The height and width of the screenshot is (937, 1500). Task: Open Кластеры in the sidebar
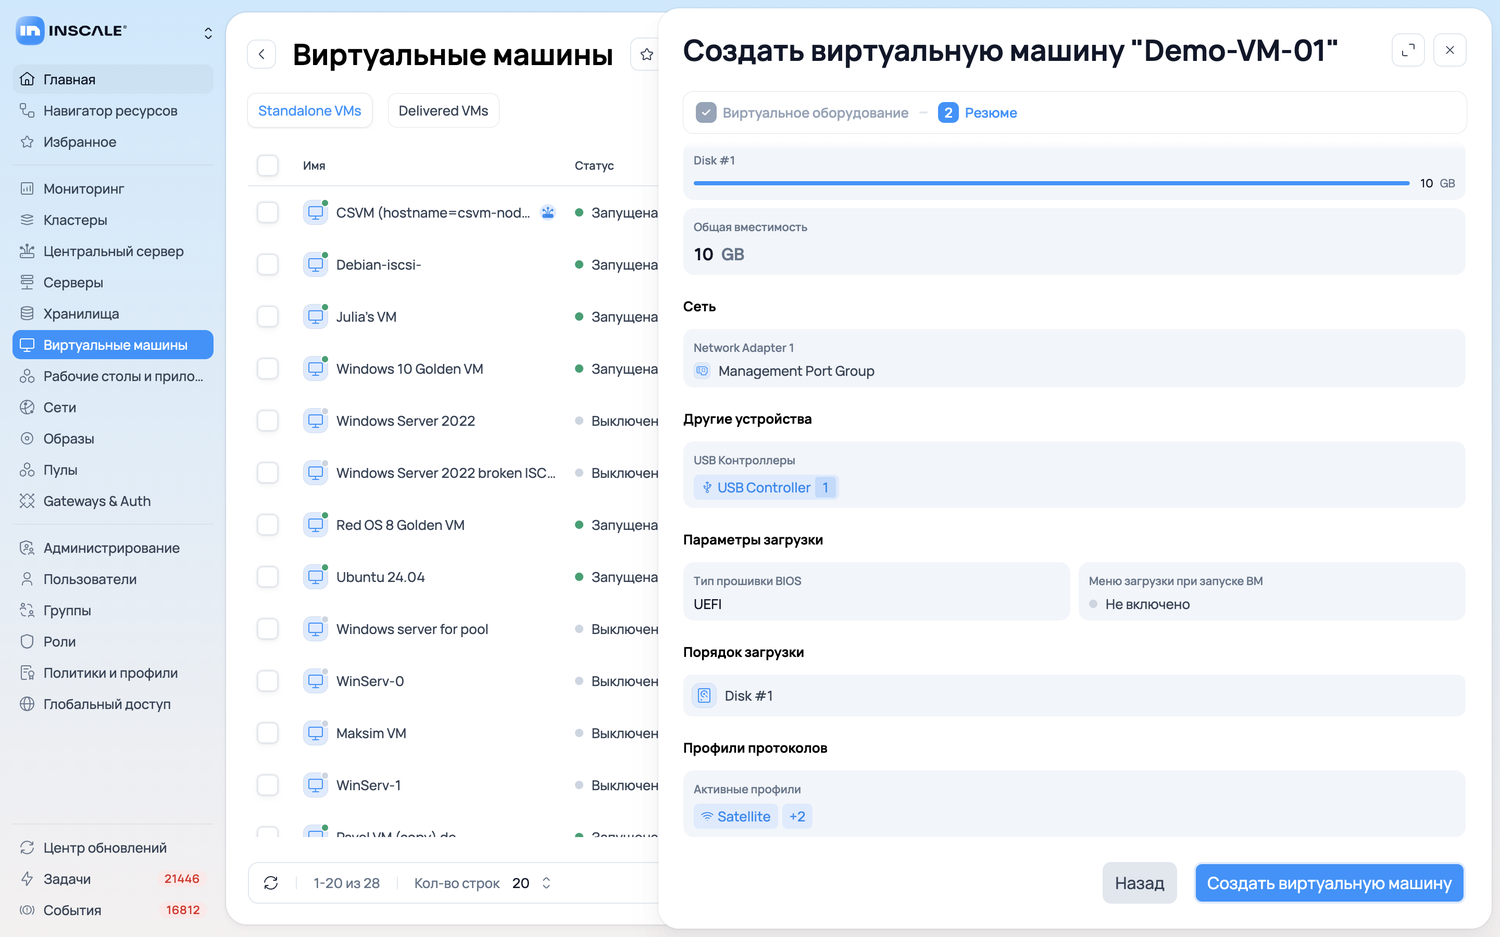click(113, 220)
